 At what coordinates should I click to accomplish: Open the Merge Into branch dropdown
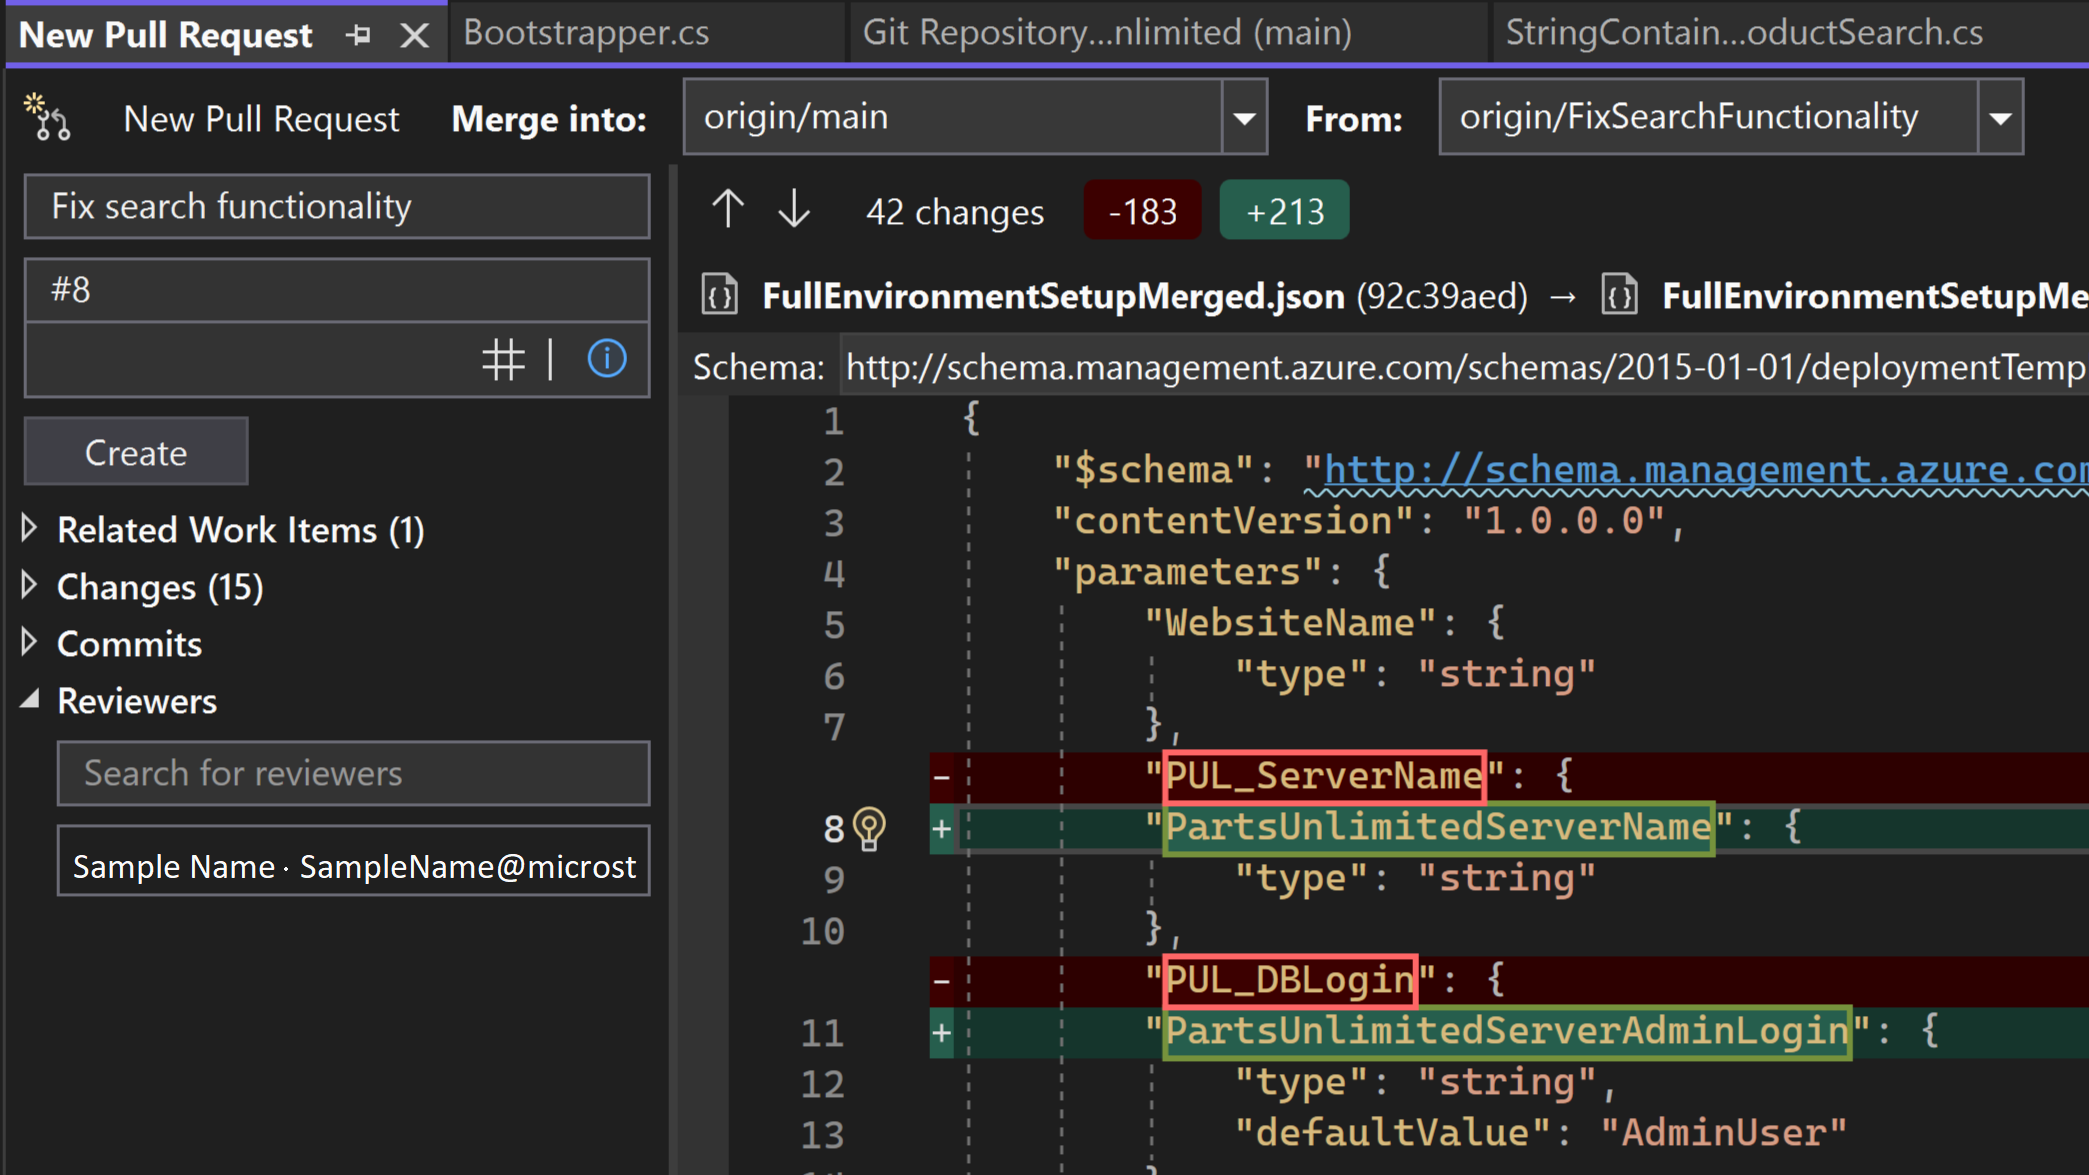point(1242,118)
